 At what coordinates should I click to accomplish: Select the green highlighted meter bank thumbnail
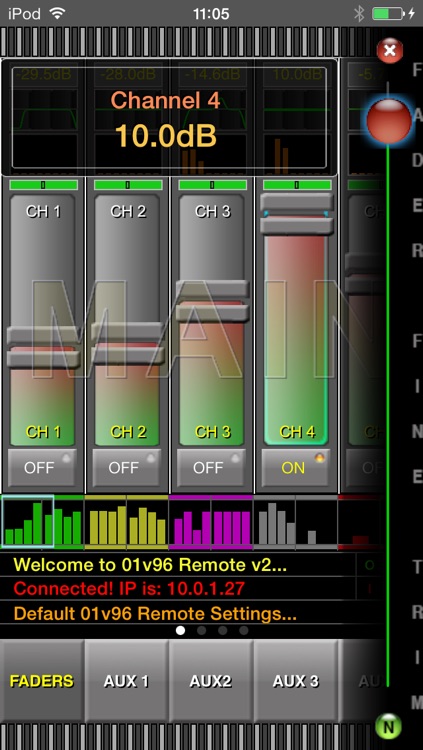[x=28, y=521]
